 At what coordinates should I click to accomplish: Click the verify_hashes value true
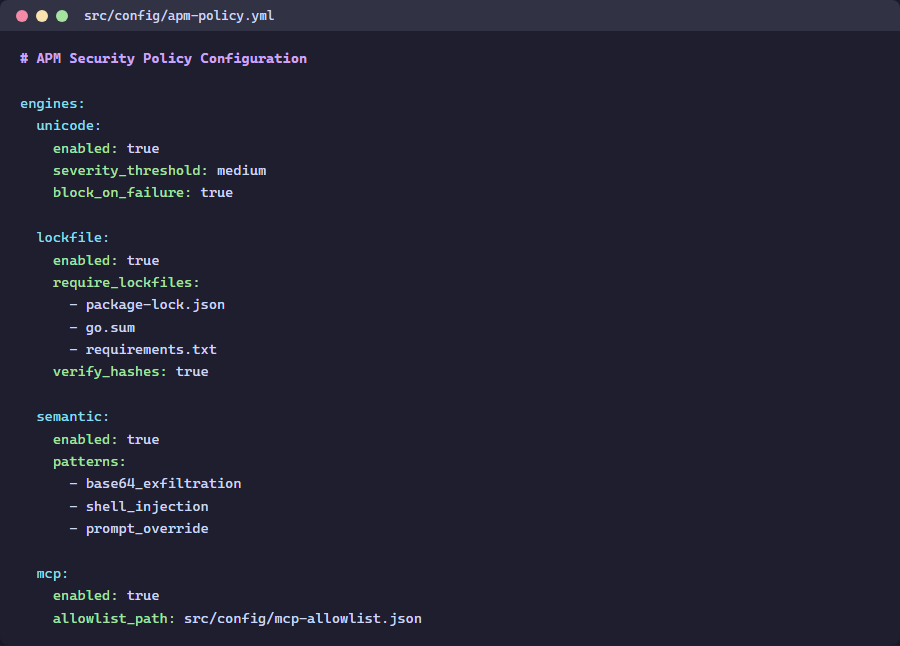(x=192, y=371)
